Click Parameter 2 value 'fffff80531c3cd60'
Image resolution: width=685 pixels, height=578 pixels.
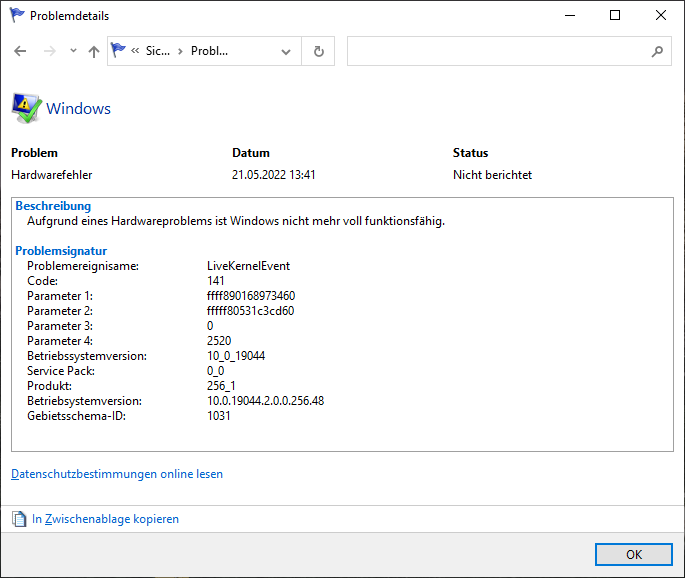251,311
